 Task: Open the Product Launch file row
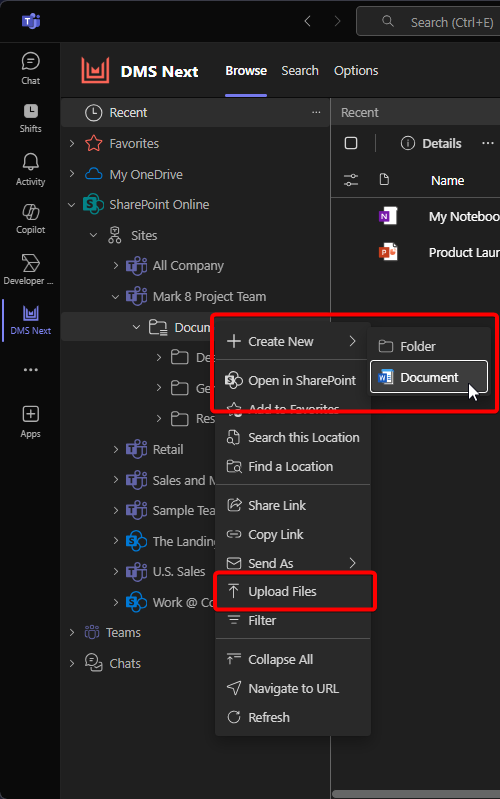(415, 252)
